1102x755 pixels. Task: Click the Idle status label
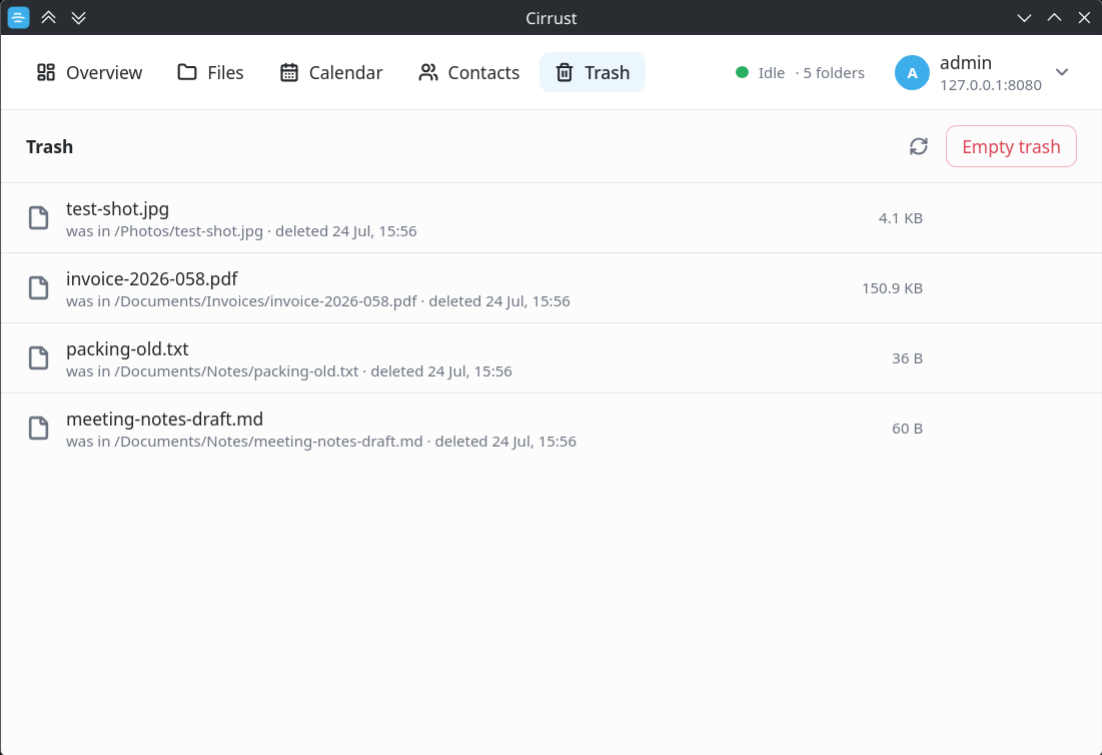pyautogui.click(x=771, y=73)
